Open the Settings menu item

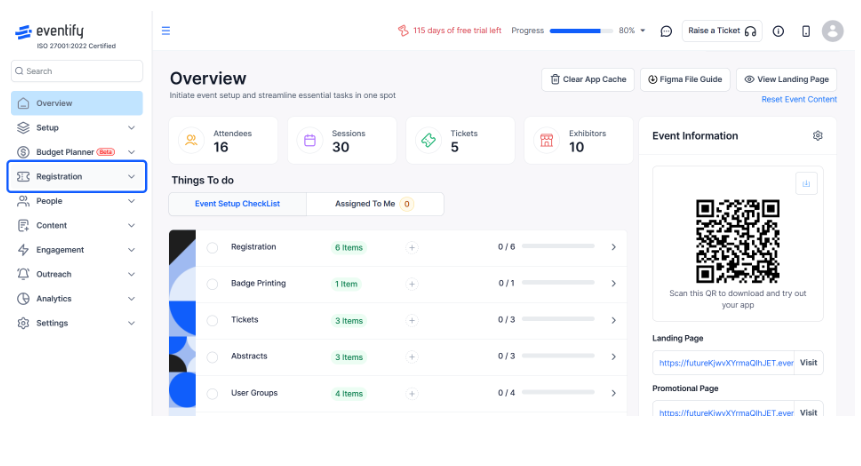pos(77,323)
